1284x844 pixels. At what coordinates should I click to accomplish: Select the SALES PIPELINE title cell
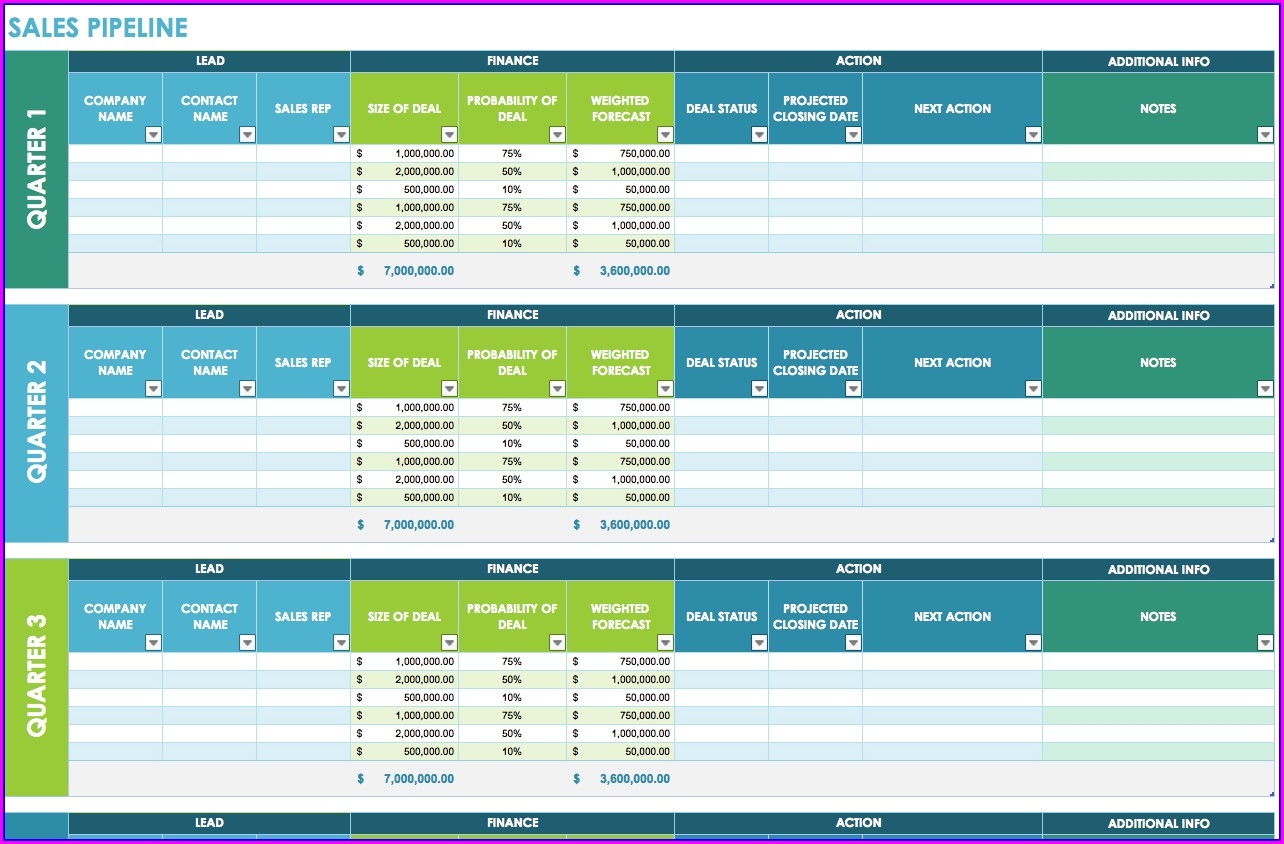98,28
